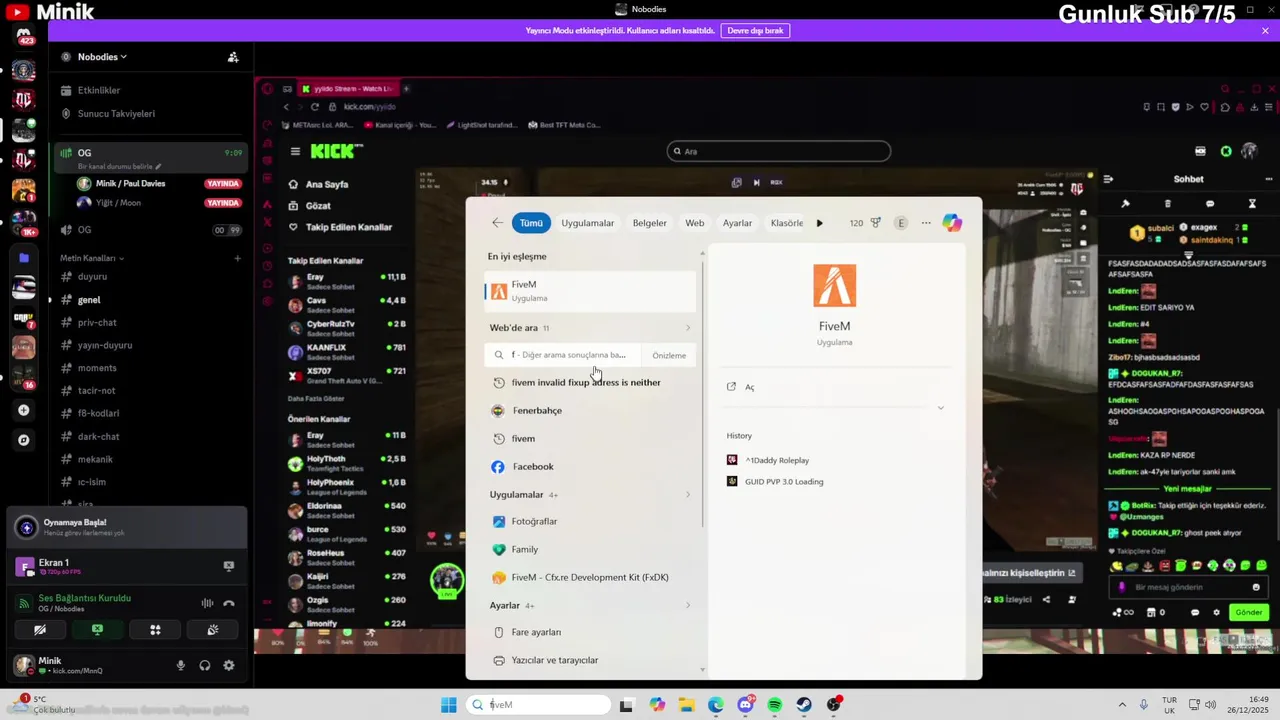
Task: Dismiss the purple streamer mode banner
Action: tap(1265, 31)
